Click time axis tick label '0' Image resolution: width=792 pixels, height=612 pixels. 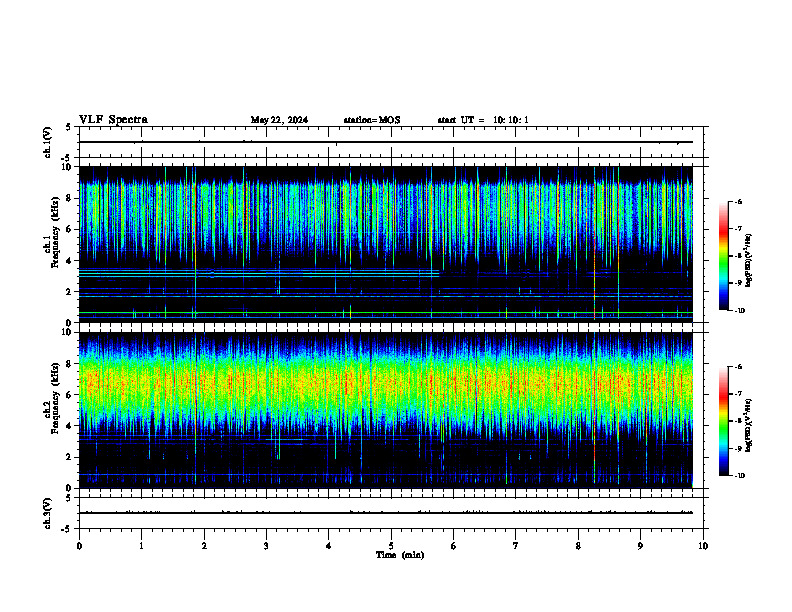[x=79, y=546]
